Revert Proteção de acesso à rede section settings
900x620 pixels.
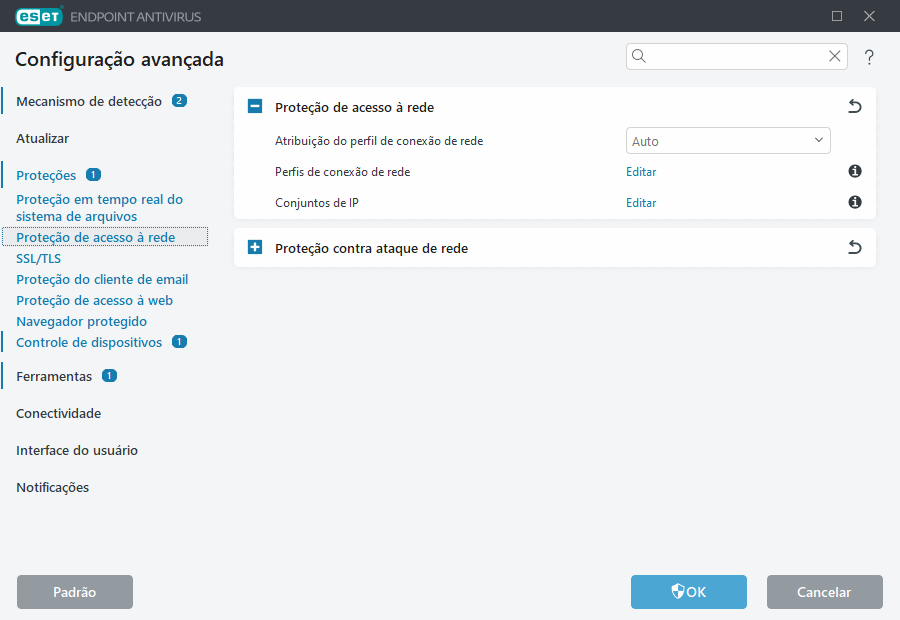coord(855,106)
